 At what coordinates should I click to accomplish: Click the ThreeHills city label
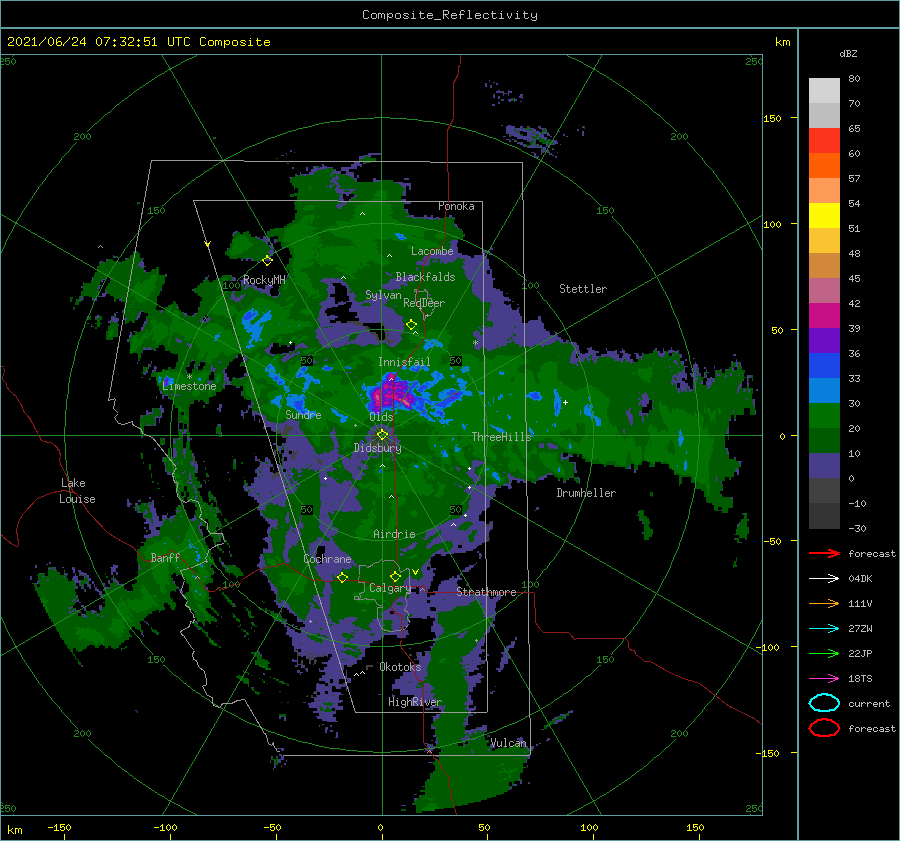pyautogui.click(x=502, y=437)
